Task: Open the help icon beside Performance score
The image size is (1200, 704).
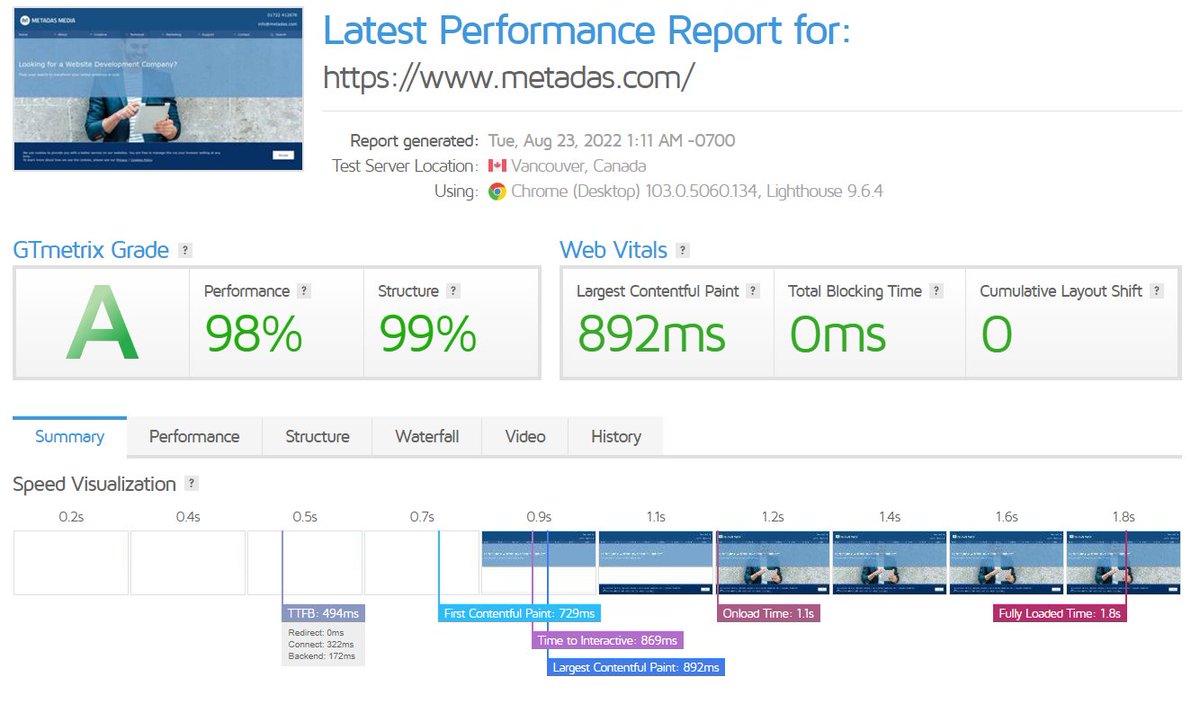Action: (x=304, y=291)
